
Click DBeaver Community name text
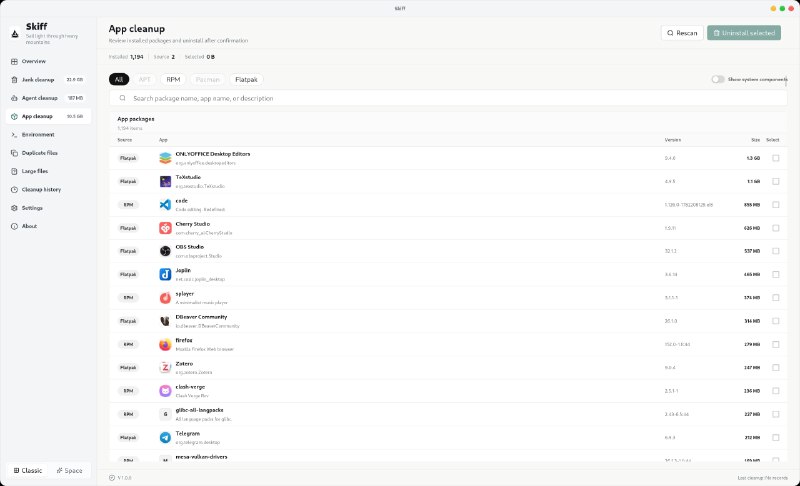(x=201, y=317)
